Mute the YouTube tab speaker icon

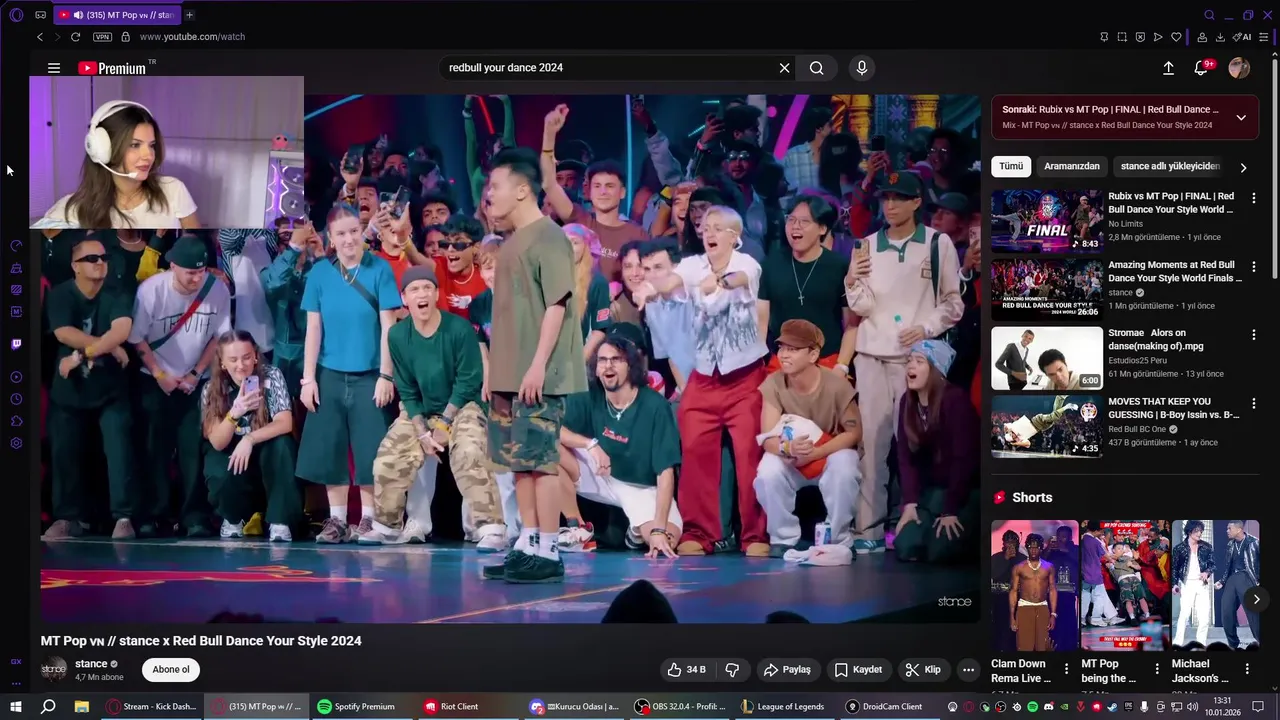[x=78, y=15]
